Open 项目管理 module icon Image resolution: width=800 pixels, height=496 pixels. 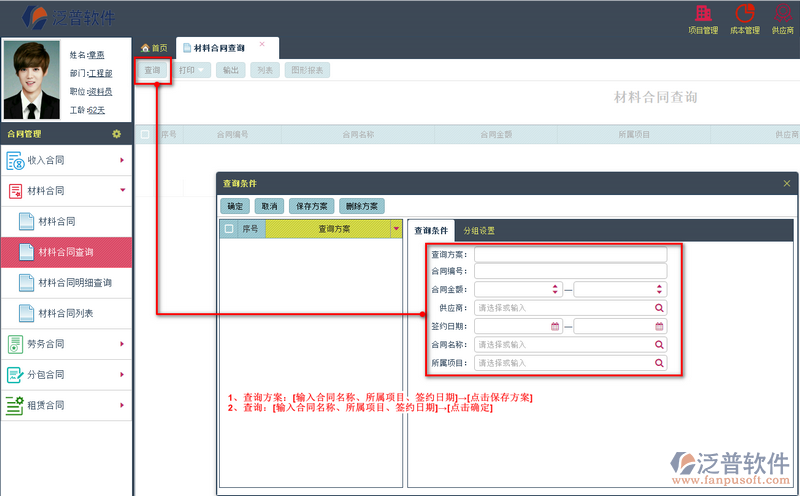point(703,13)
